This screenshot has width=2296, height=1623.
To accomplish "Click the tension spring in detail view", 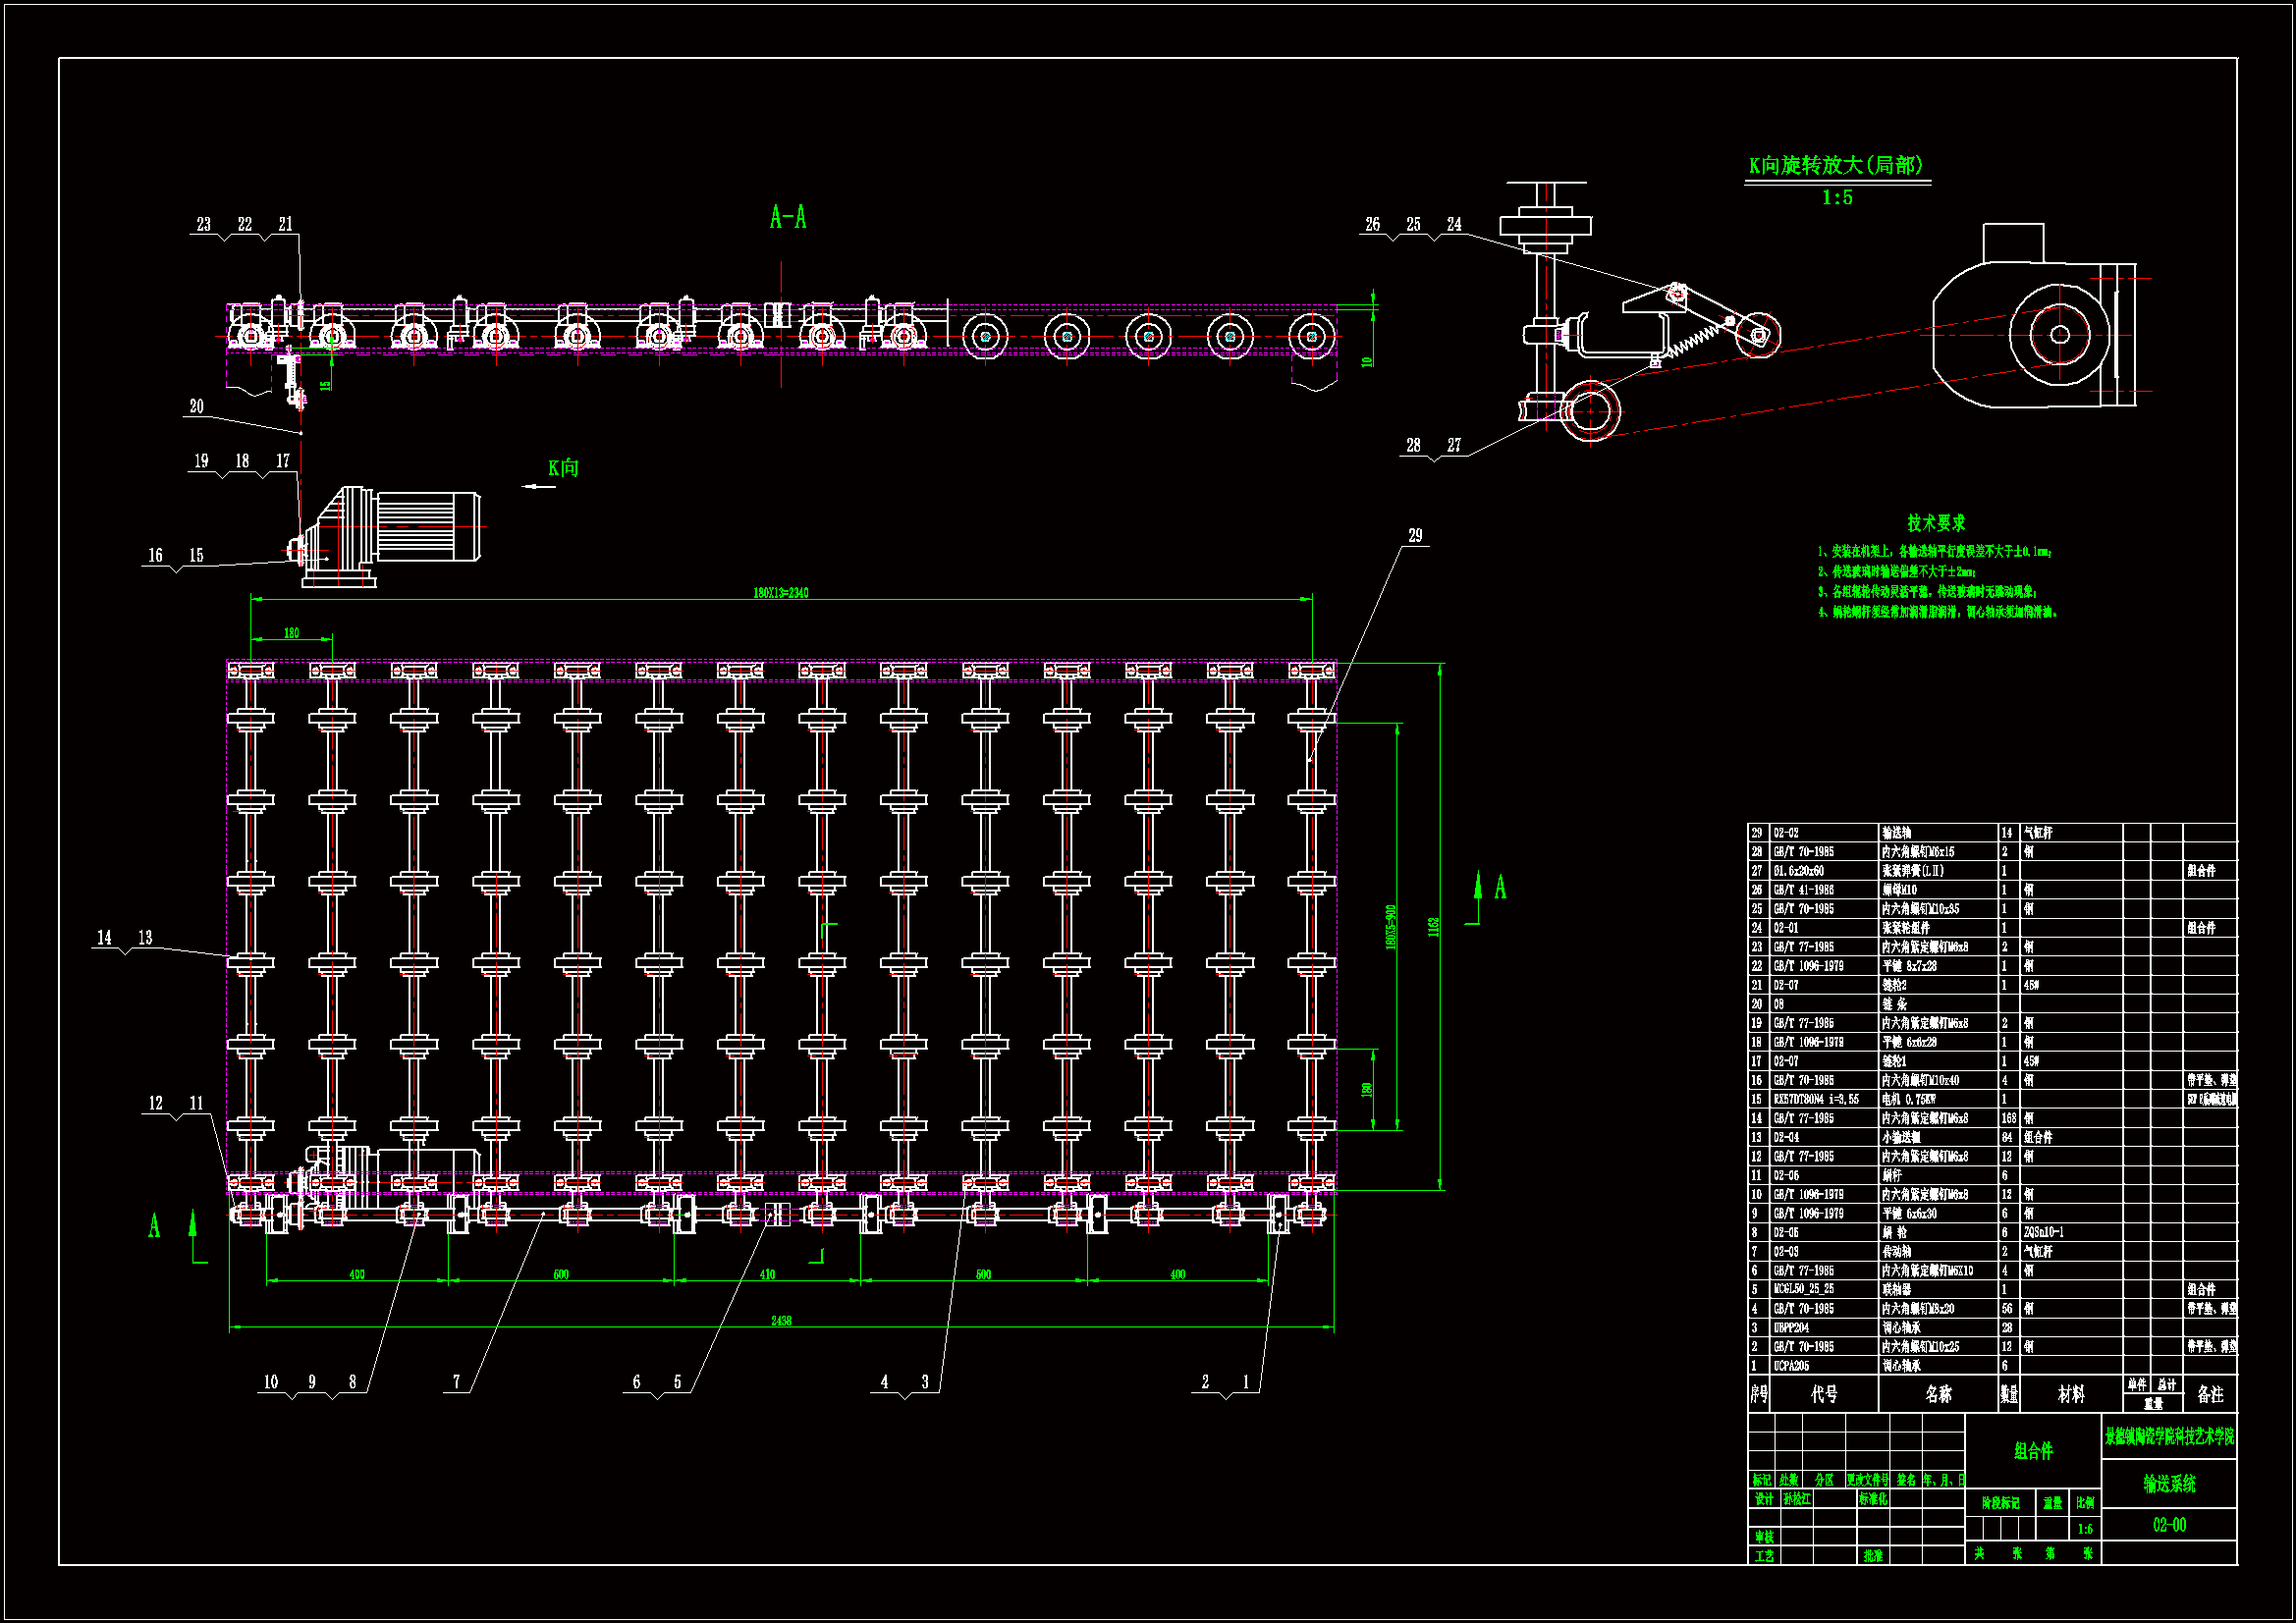I will pos(1697,340).
